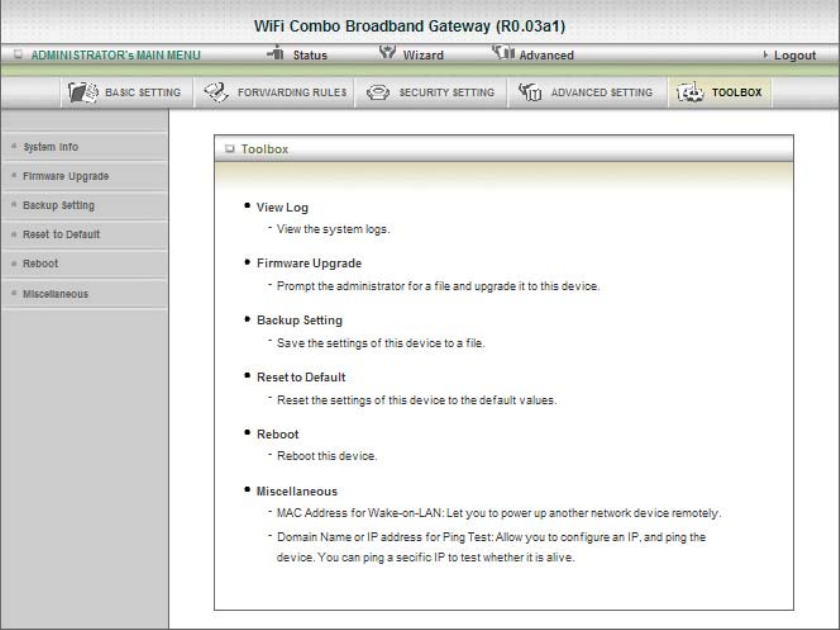Click the Logout arrow icon
The height and width of the screenshot is (630, 840).
point(765,55)
